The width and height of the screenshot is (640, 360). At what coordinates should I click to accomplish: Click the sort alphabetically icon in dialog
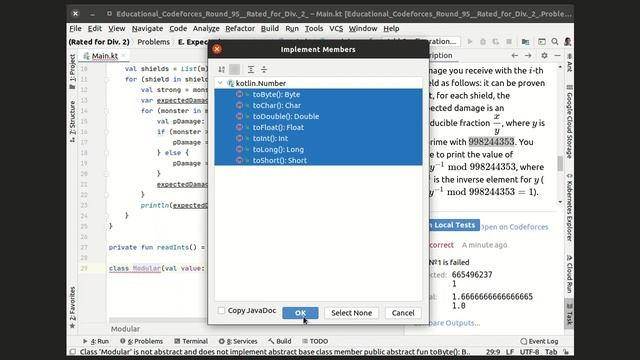(x=222, y=69)
